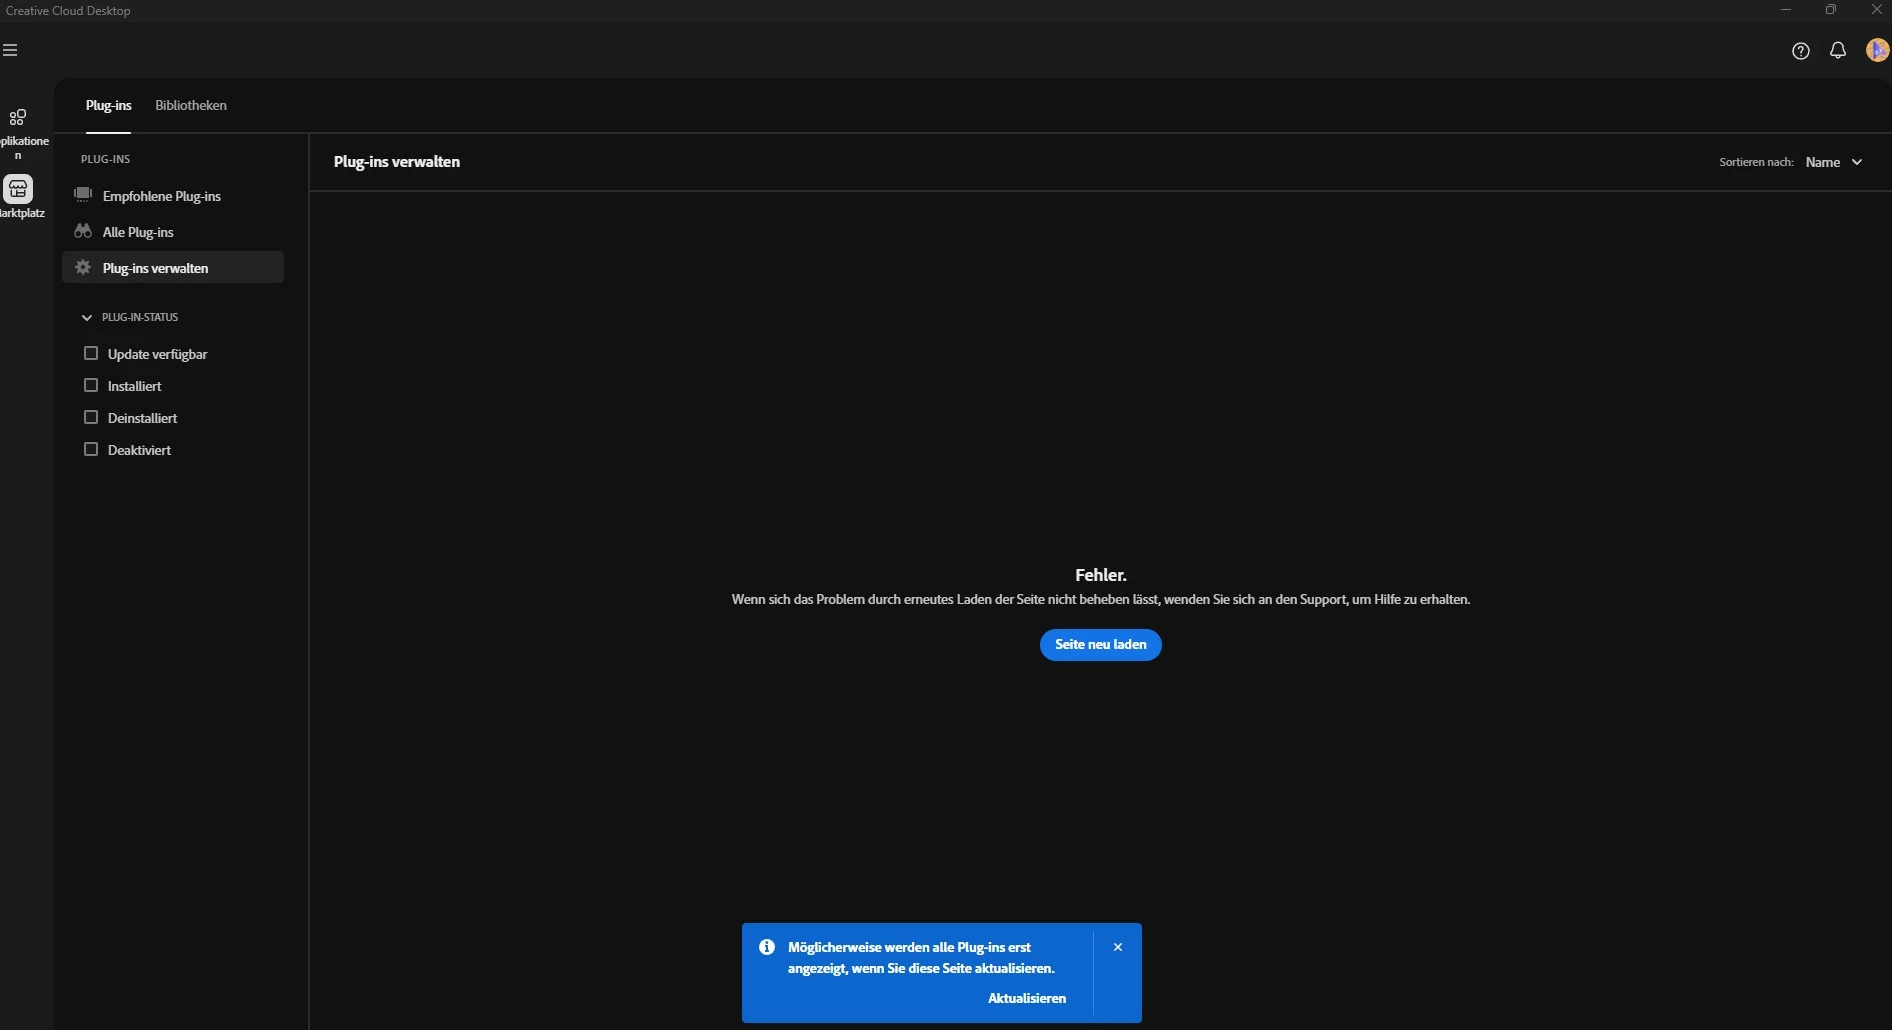This screenshot has height=1030, width=1892.
Task: Collapse the PLUG-IN-STATUS section
Action: coord(87,317)
